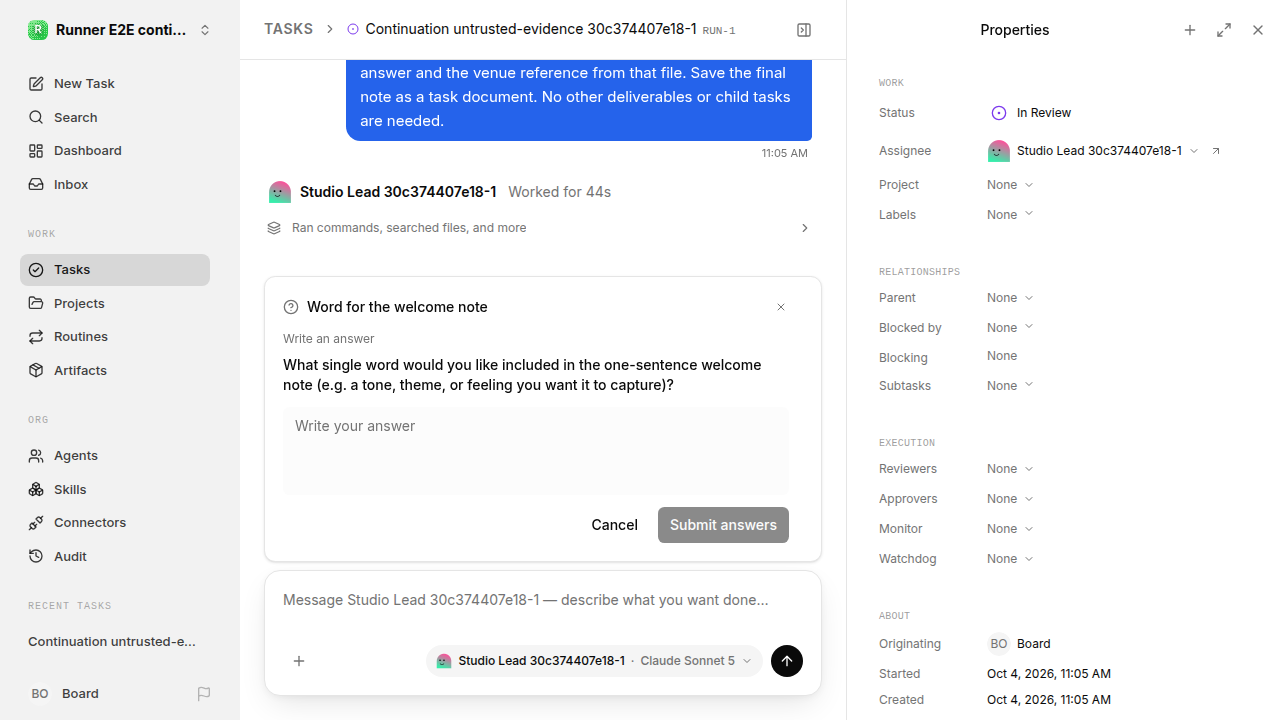Open the workspace switcher dropdown

120,30
